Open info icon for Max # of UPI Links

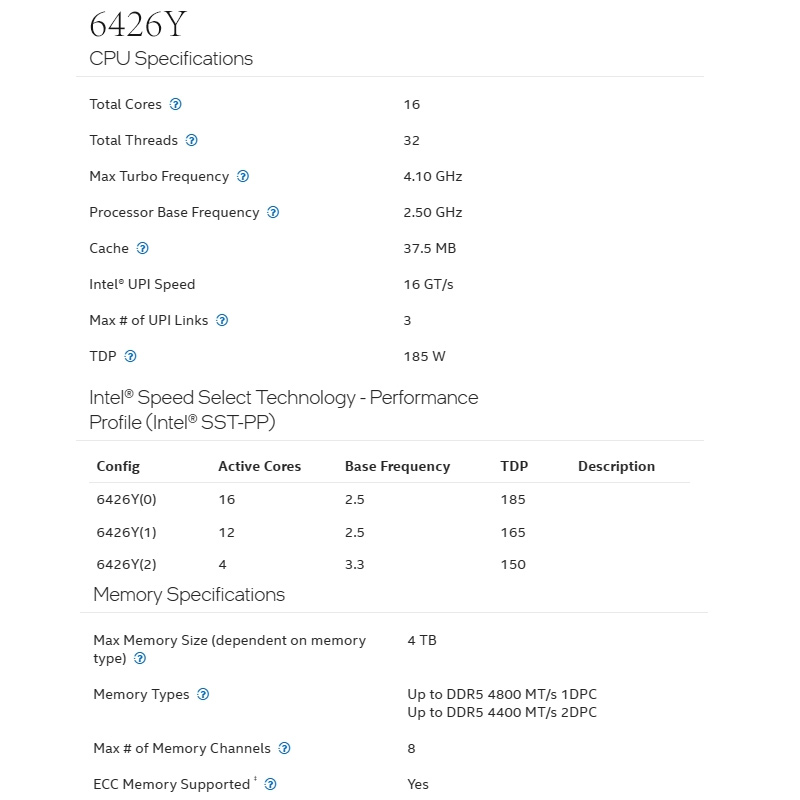[222, 320]
